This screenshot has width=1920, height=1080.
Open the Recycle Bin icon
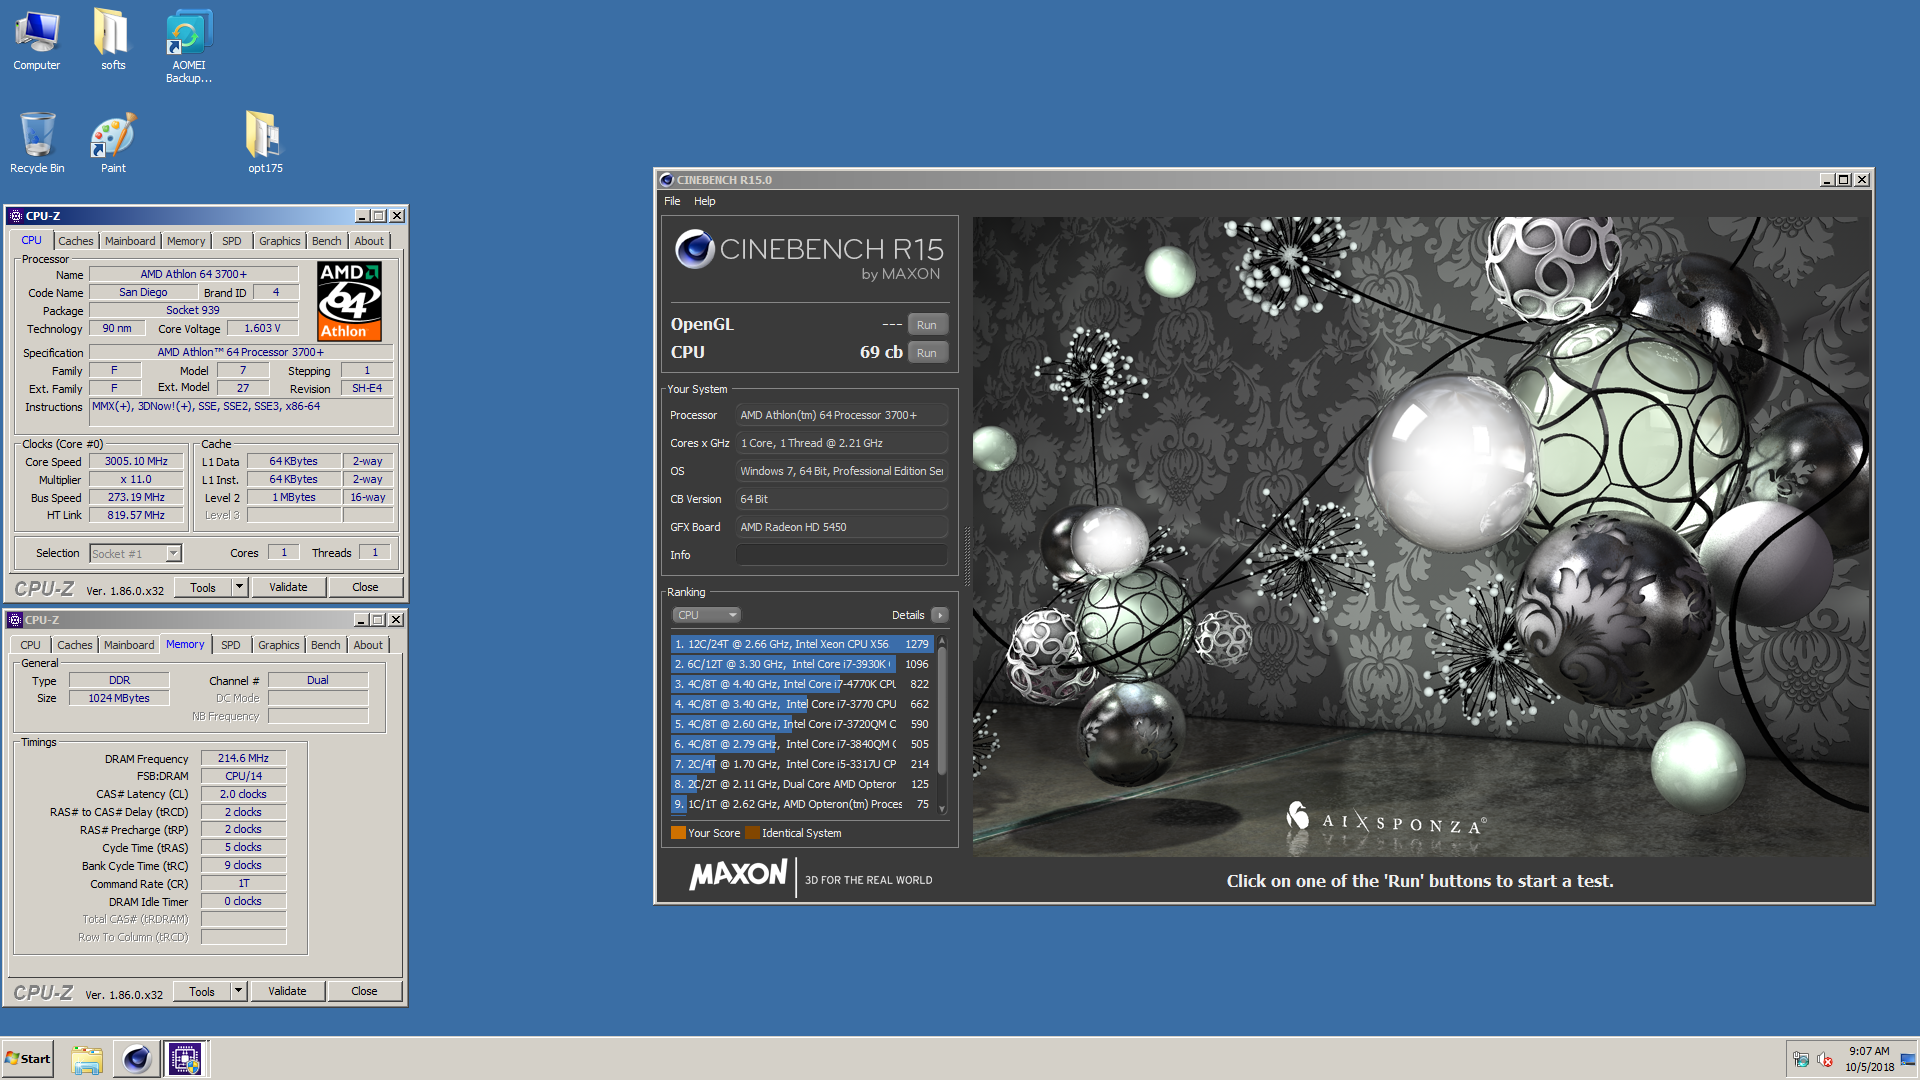[37, 142]
